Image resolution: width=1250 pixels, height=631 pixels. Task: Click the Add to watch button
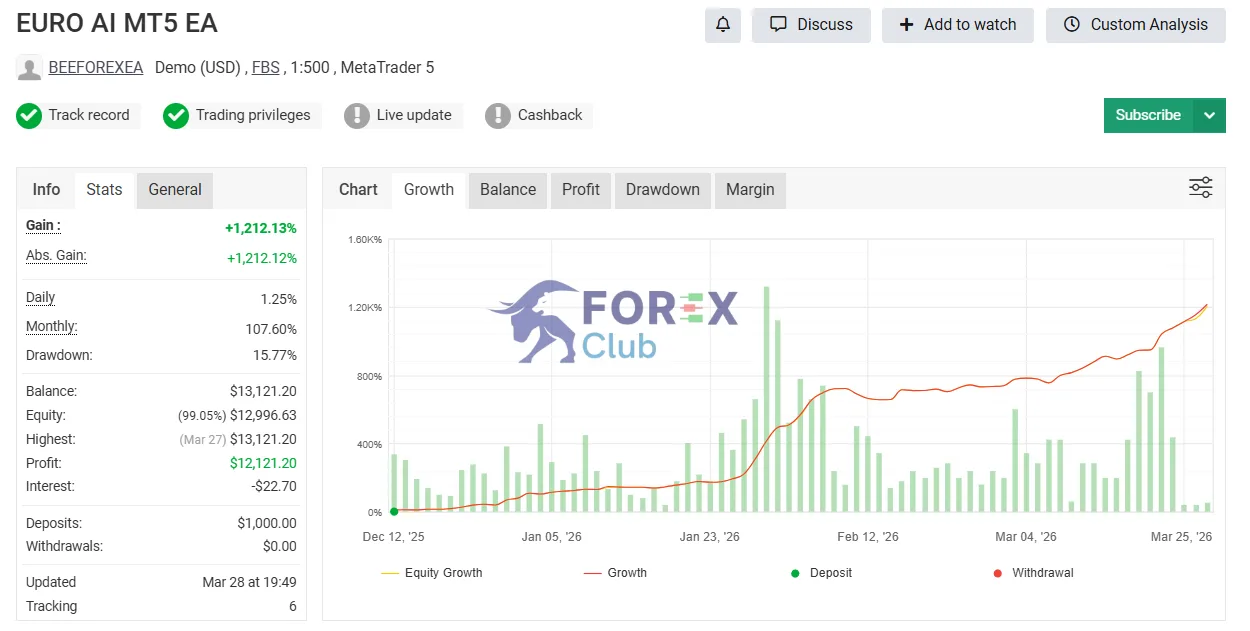(958, 25)
